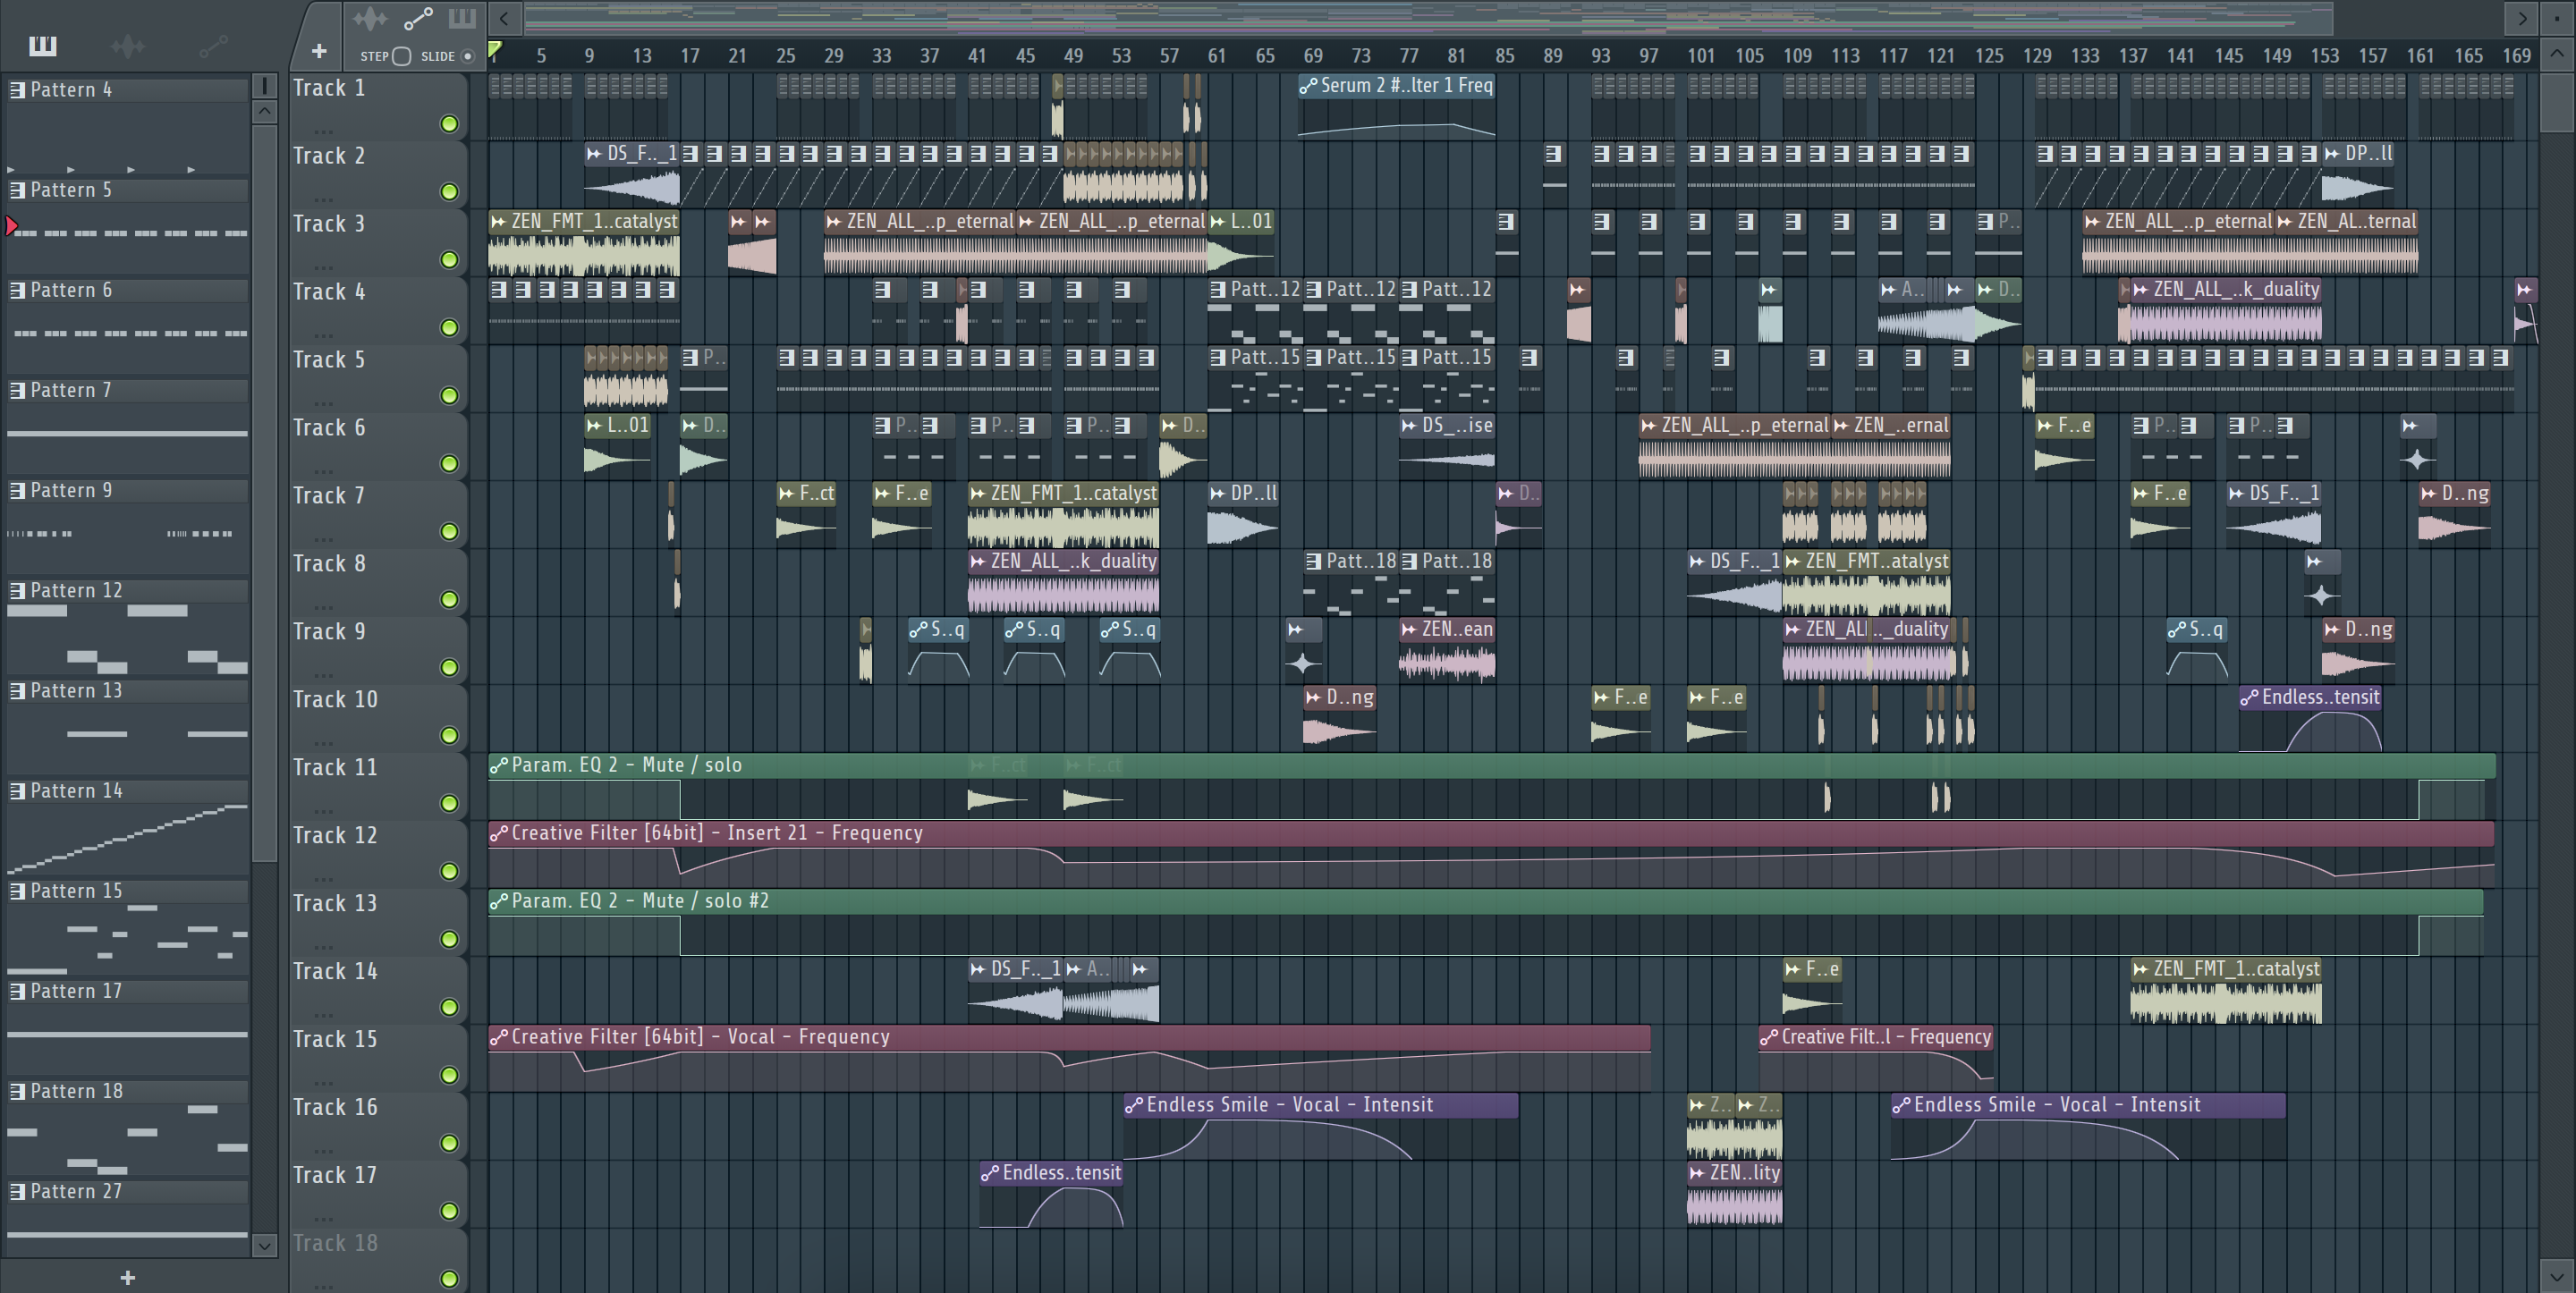Click red play indicator beside Pattern 5
Image resolution: width=2576 pixels, height=1293 pixels.
point(11,226)
